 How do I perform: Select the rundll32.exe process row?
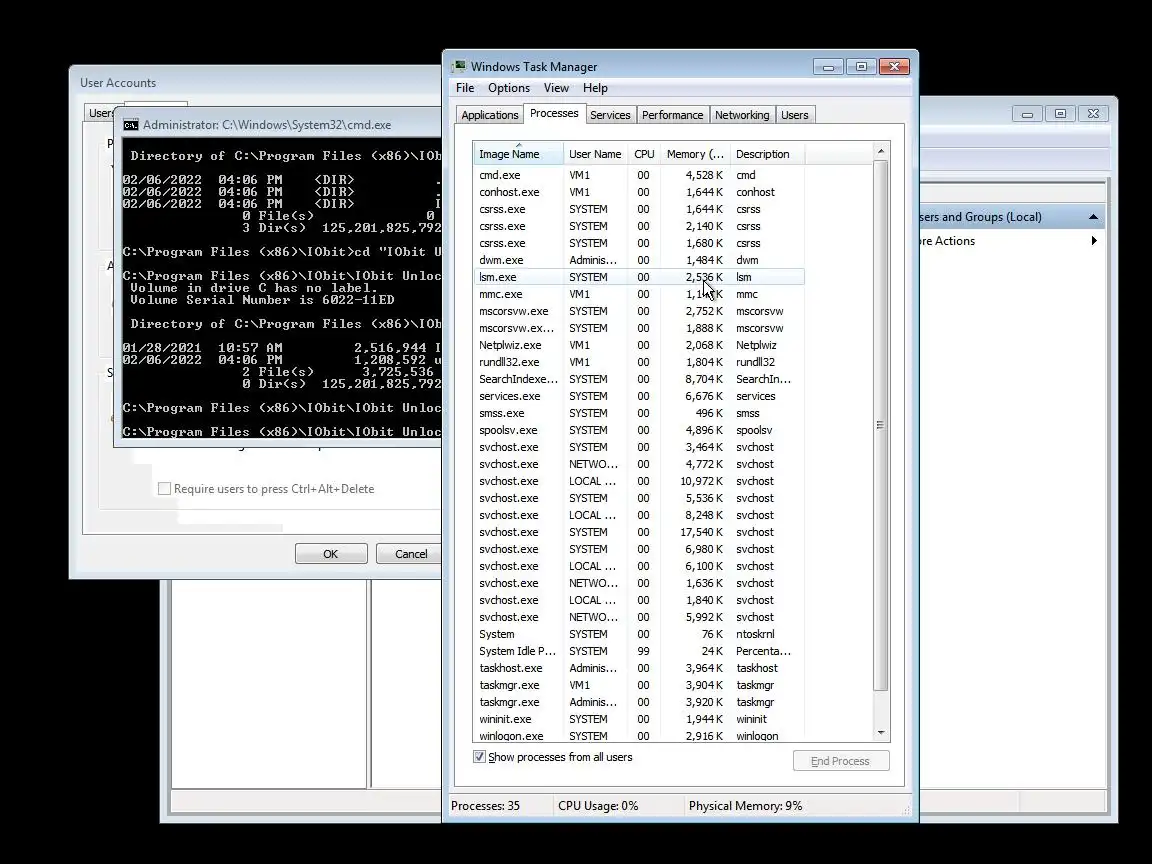[x=639, y=362]
